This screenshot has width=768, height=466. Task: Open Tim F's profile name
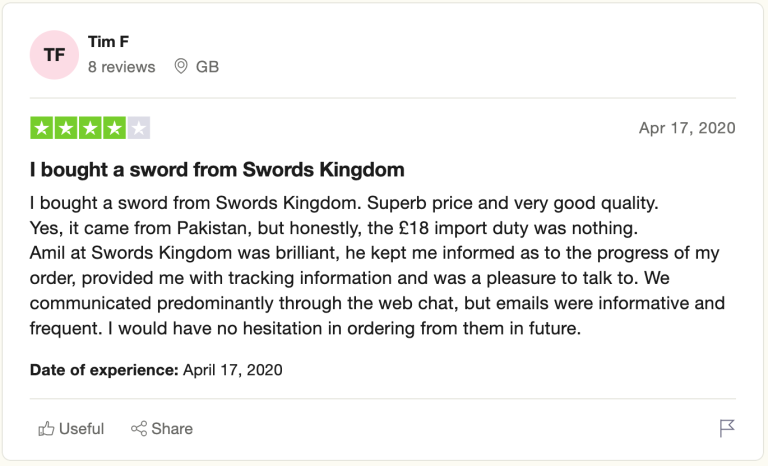coord(108,42)
